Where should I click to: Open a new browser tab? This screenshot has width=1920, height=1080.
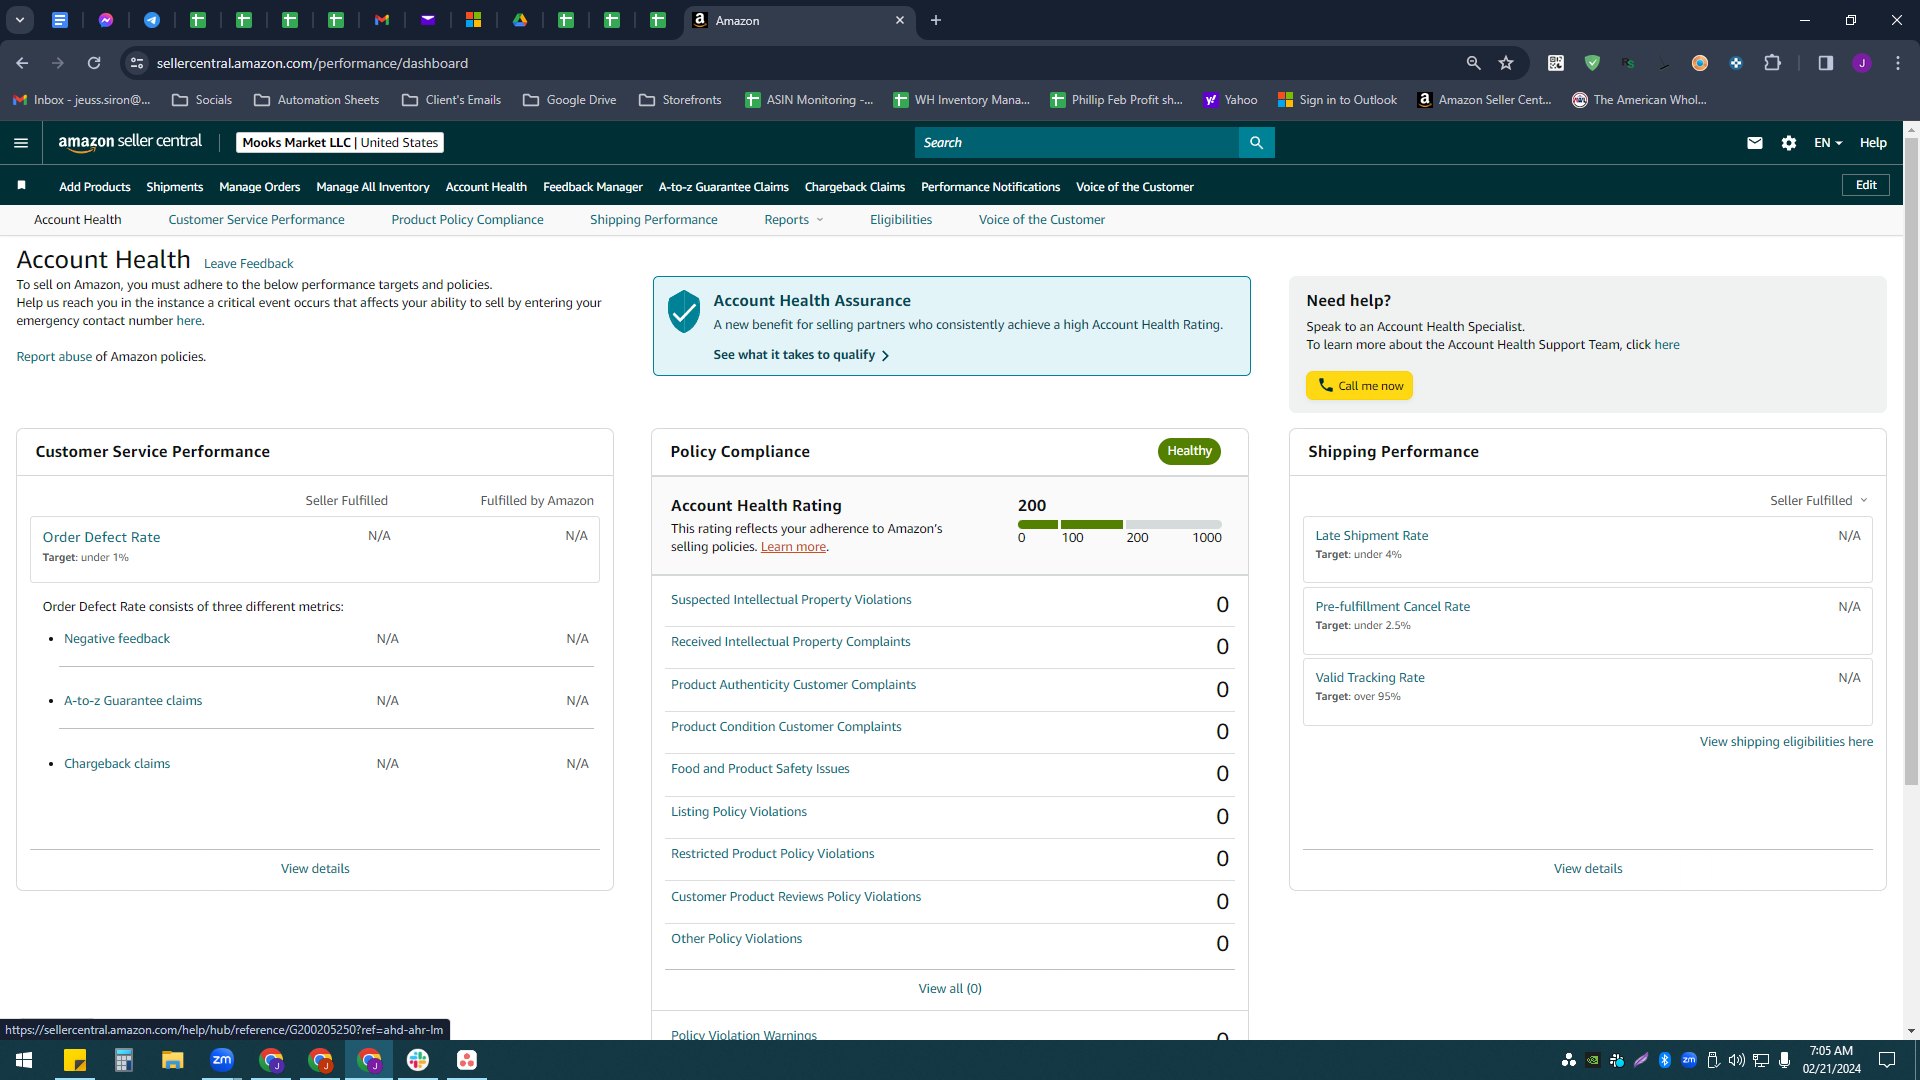click(x=936, y=20)
